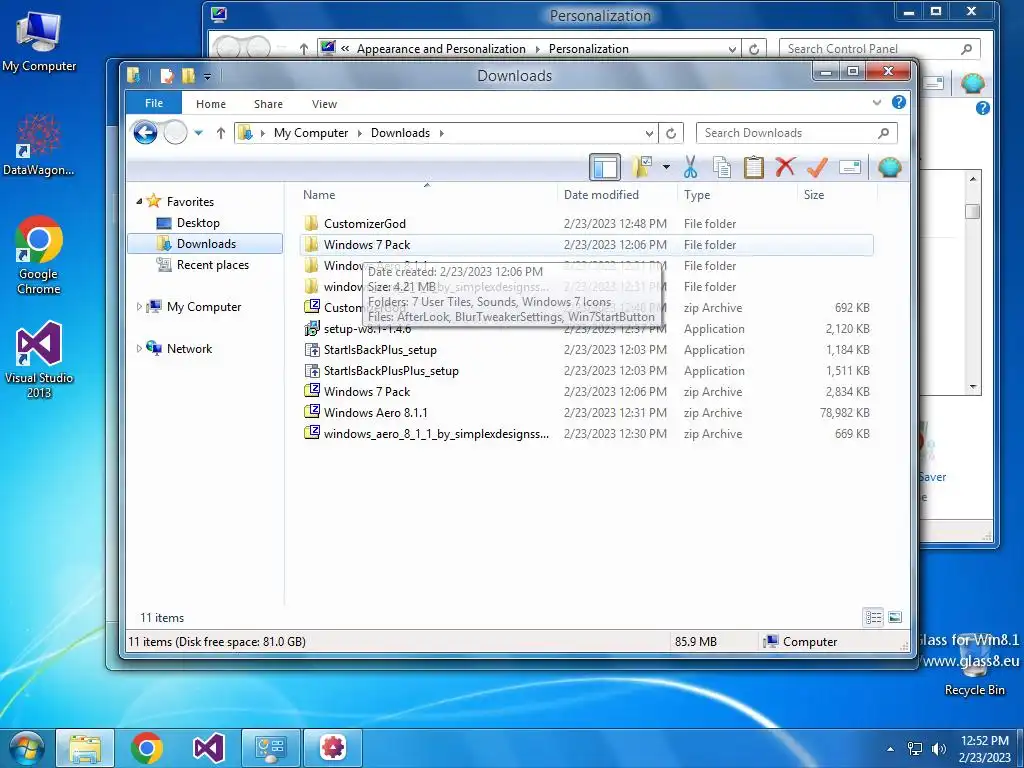
Task: Click the Paste clipboard icon
Action: (x=754, y=167)
